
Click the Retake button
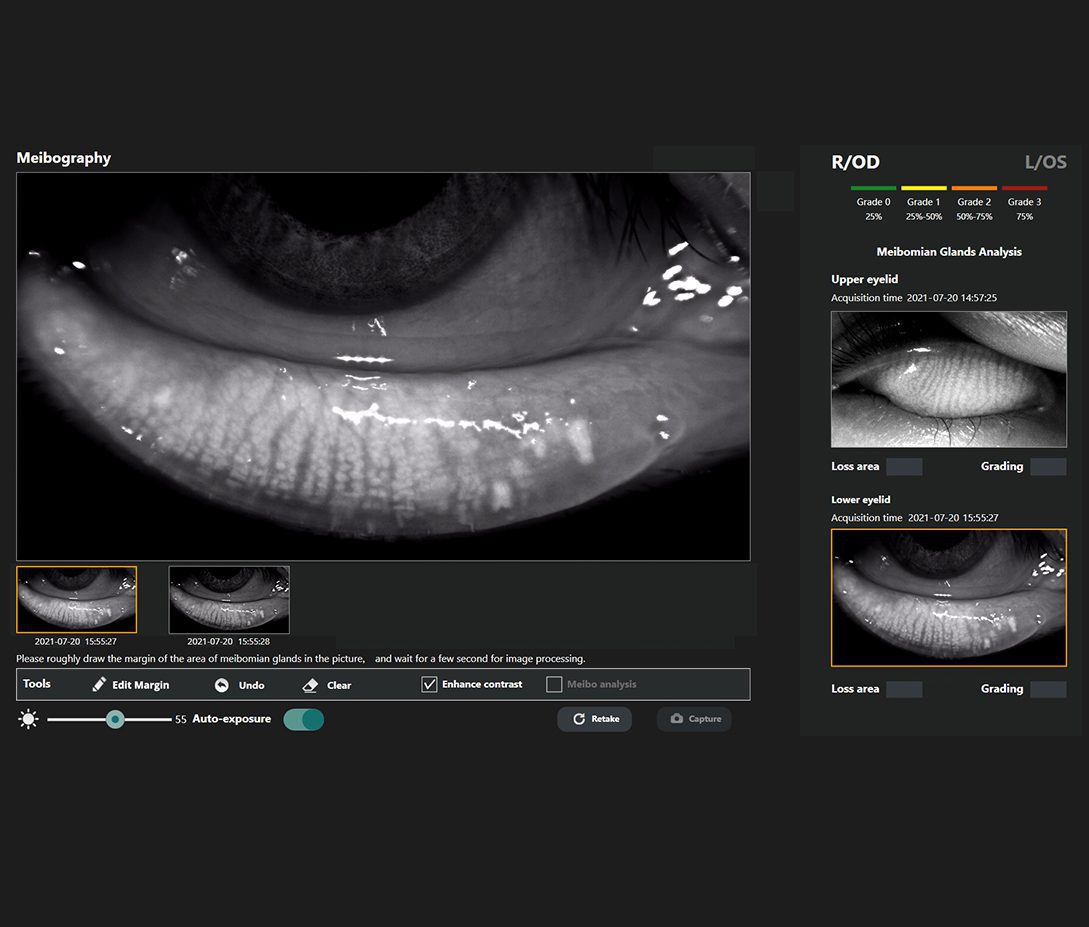point(594,719)
